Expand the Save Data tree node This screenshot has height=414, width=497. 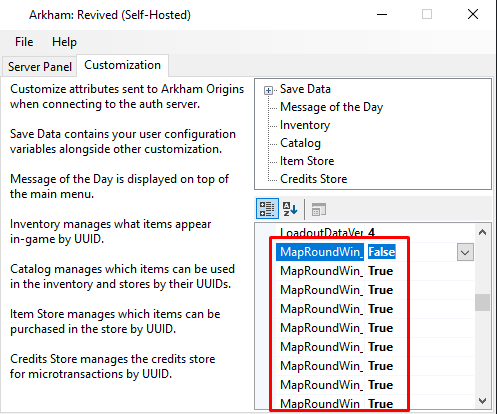pyautogui.click(x=268, y=90)
